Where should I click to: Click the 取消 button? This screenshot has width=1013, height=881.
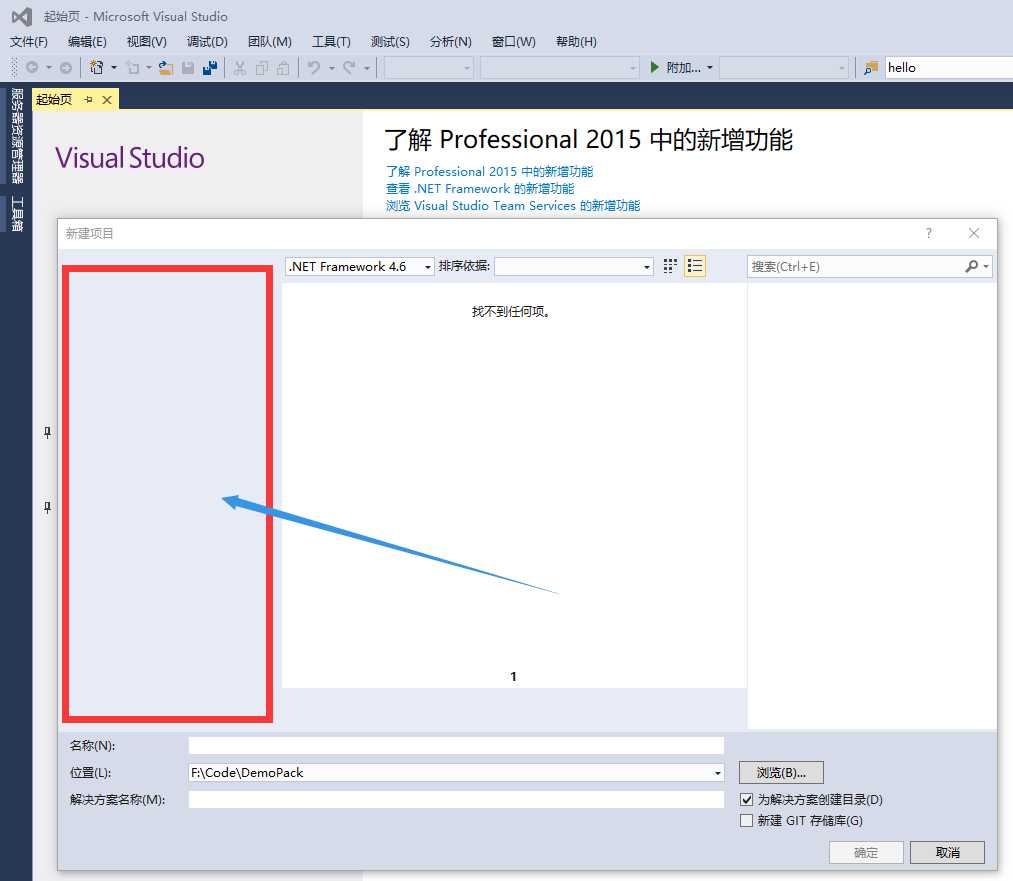point(947,852)
